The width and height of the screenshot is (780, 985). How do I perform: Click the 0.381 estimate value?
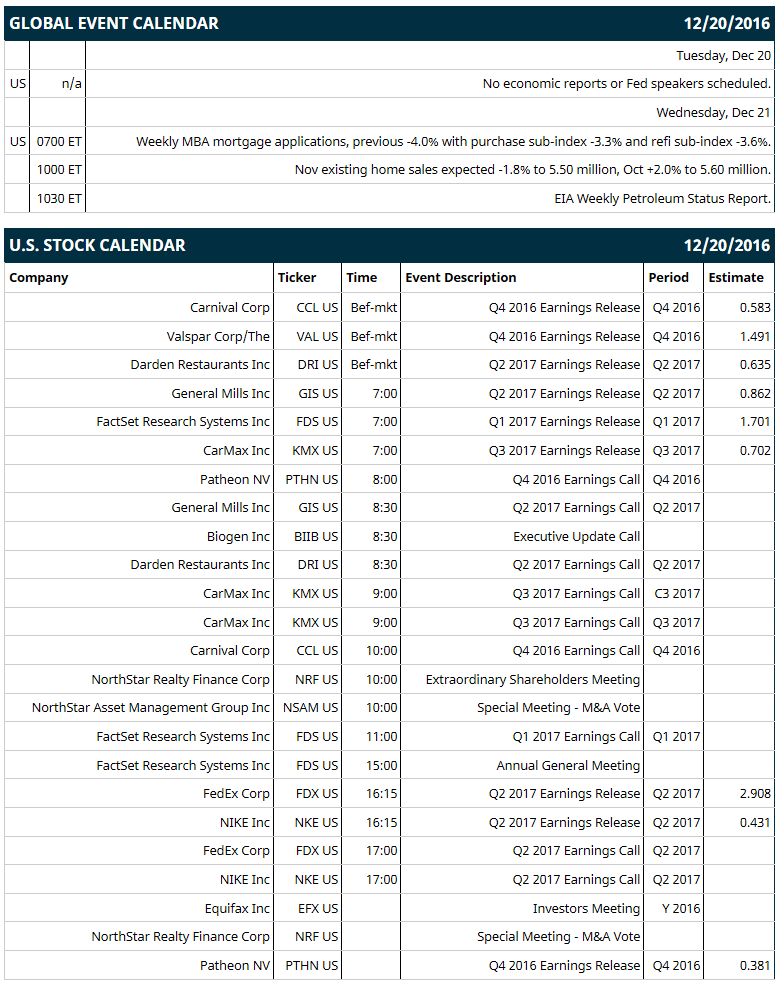coord(755,966)
